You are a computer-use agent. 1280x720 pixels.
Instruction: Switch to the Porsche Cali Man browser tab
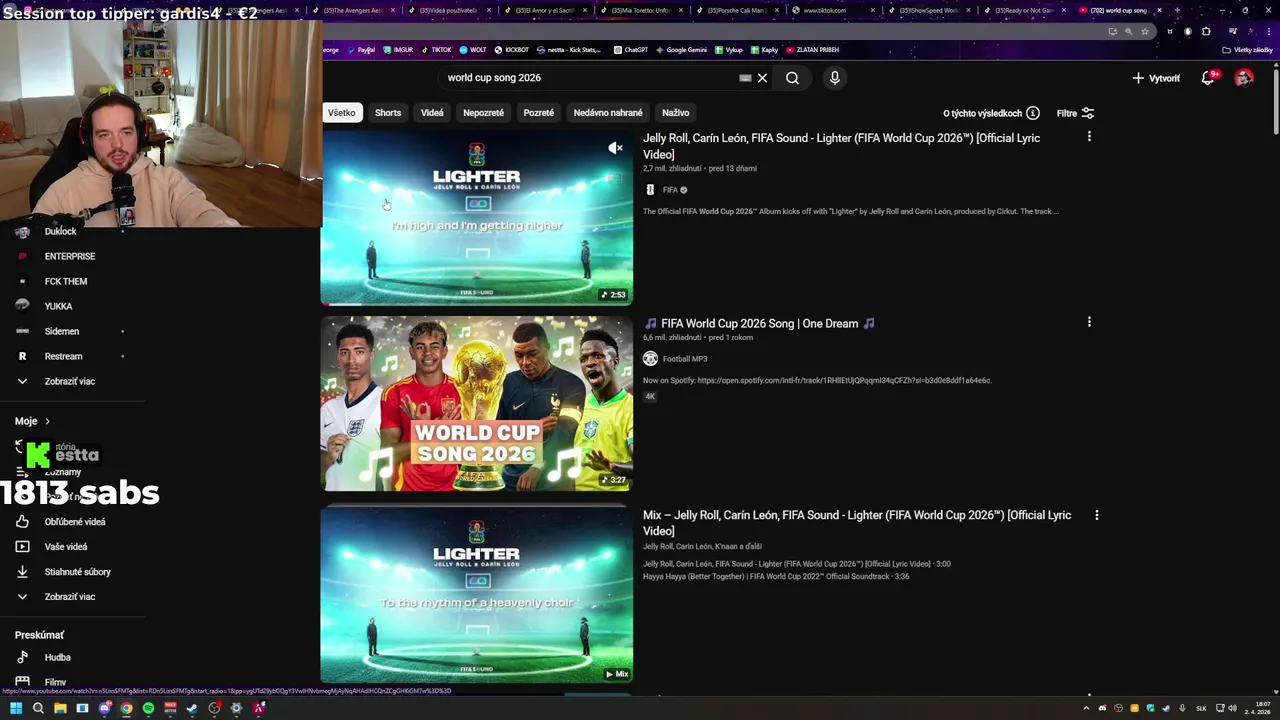click(740, 10)
